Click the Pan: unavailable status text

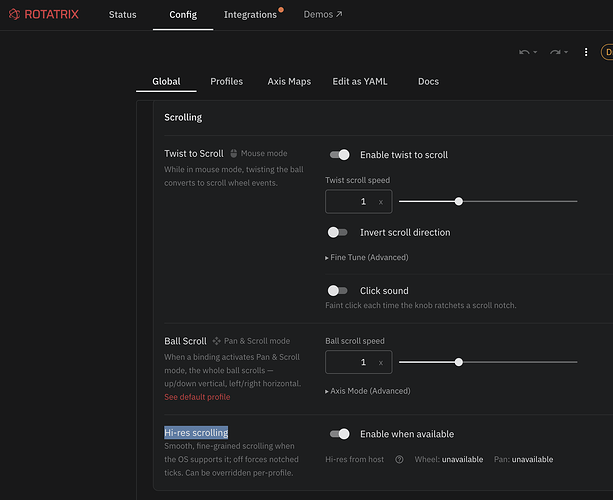click(523, 459)
